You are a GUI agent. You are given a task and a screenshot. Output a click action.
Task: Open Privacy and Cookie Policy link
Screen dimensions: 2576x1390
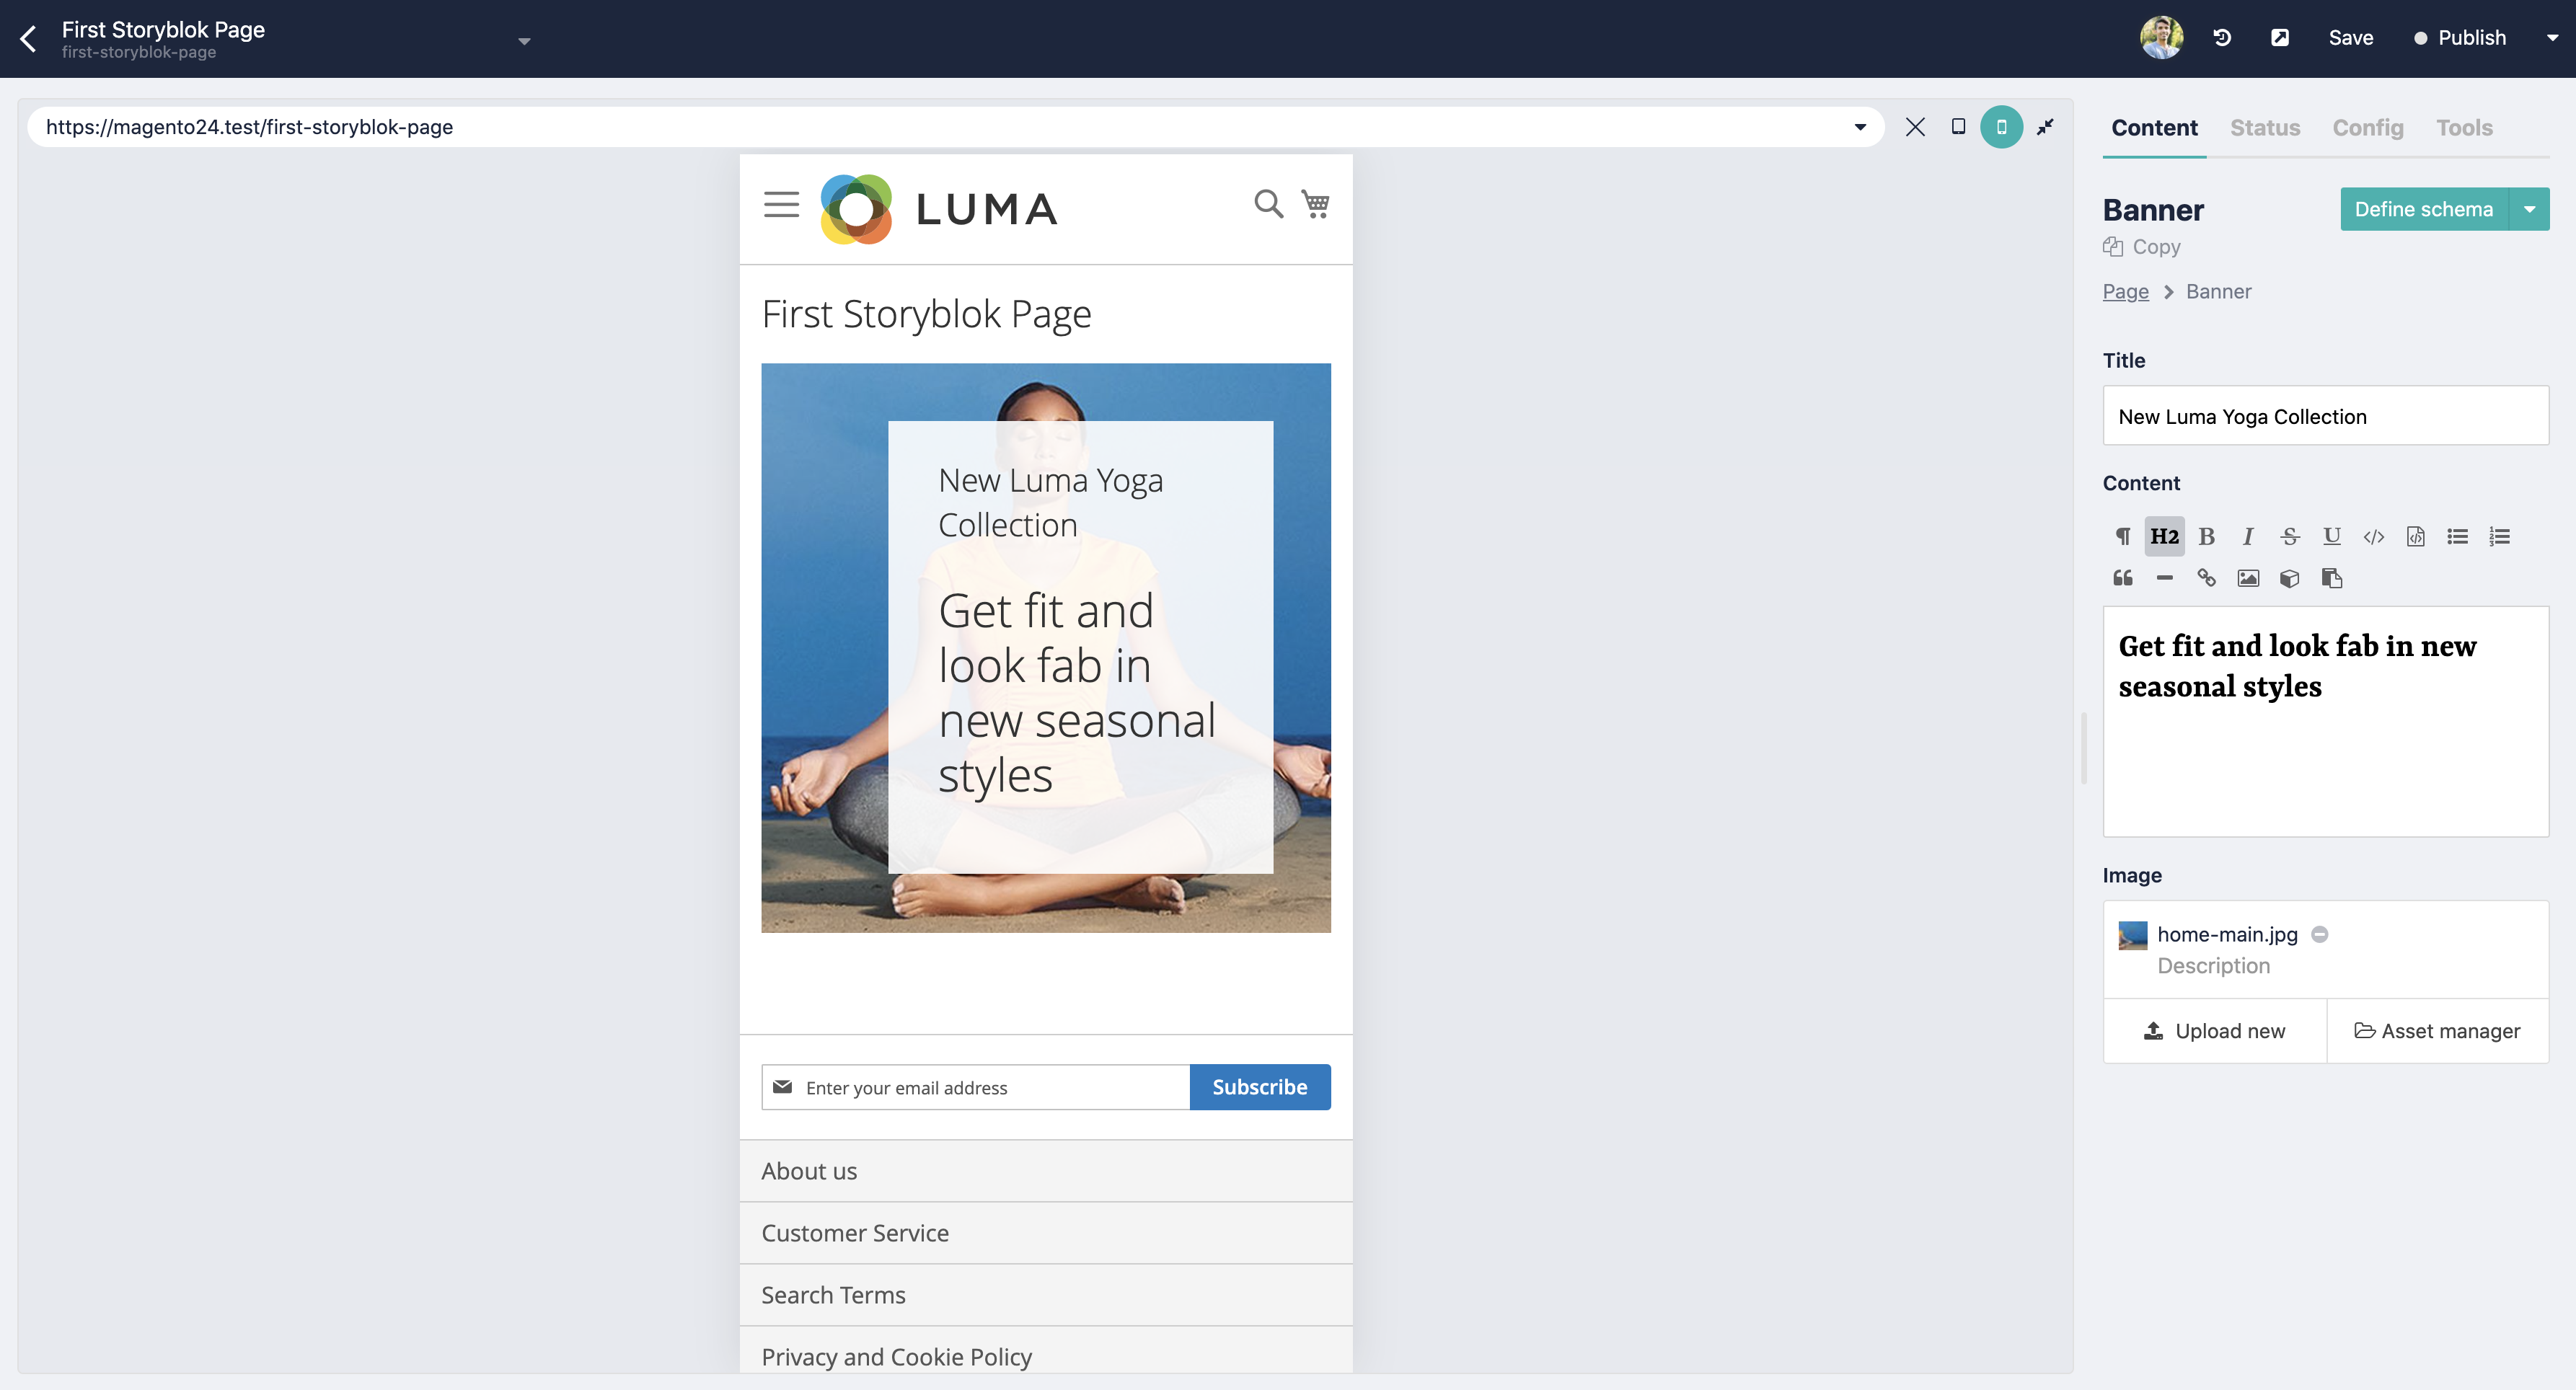tap(896, 1357)
